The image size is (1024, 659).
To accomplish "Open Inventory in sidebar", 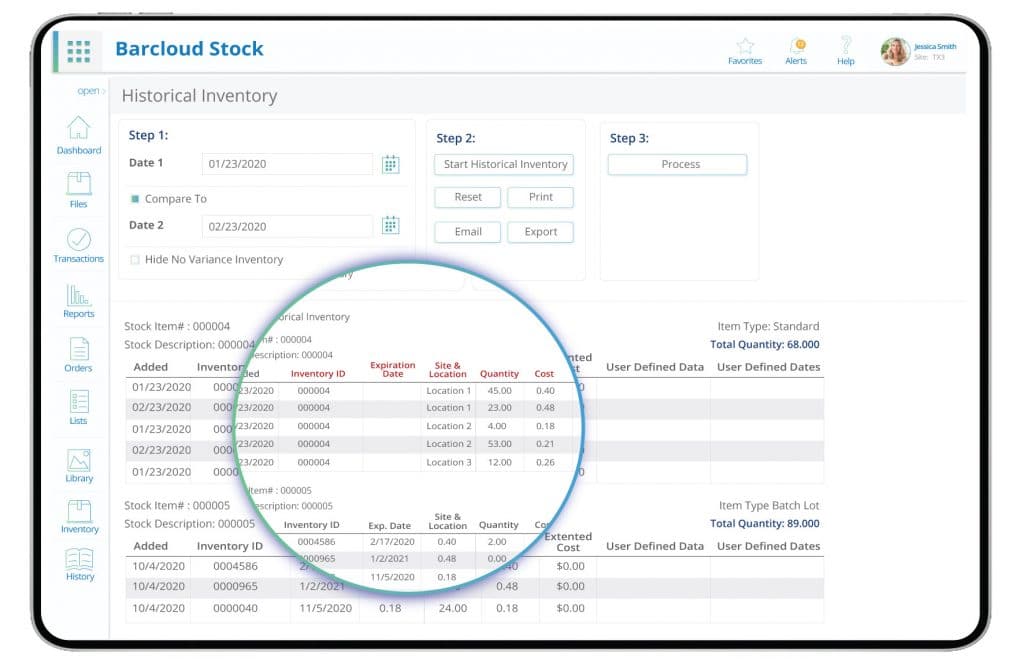I will (x=80, y=517).
